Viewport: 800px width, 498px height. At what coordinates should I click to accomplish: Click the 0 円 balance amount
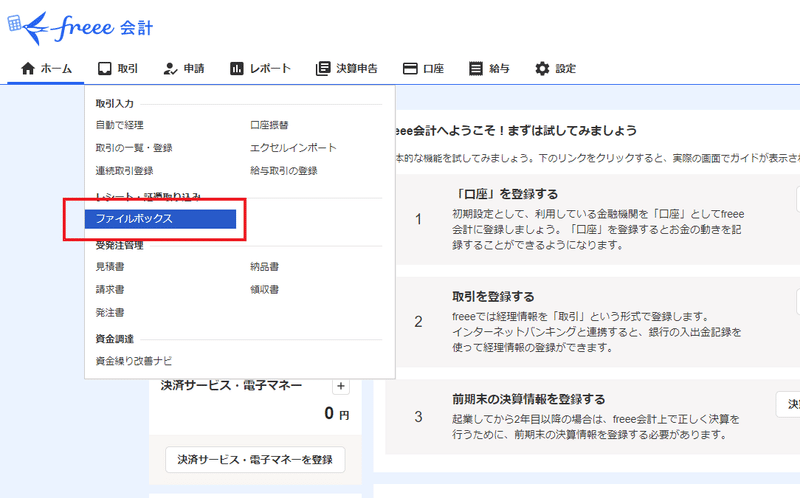[337, 413]
